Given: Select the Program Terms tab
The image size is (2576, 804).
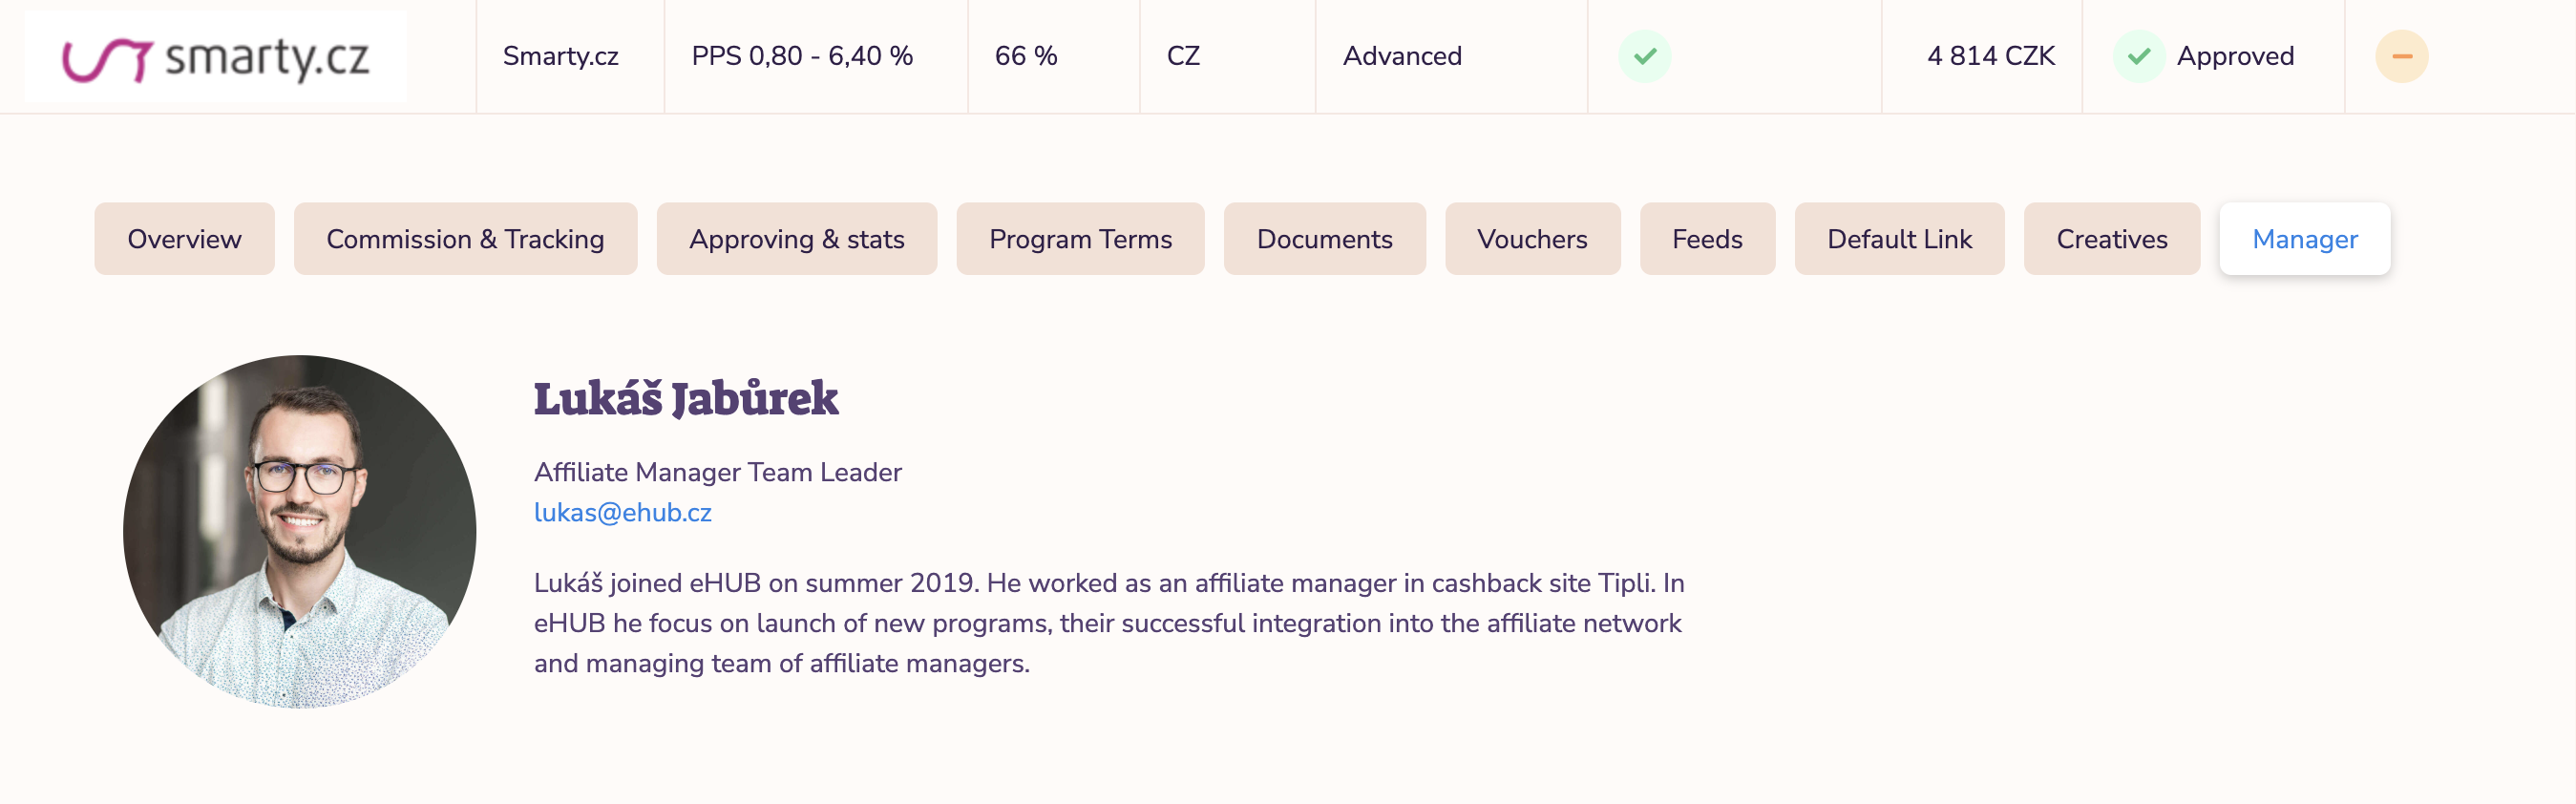Looking at the screenshot, I should [x=1080, y=239].
